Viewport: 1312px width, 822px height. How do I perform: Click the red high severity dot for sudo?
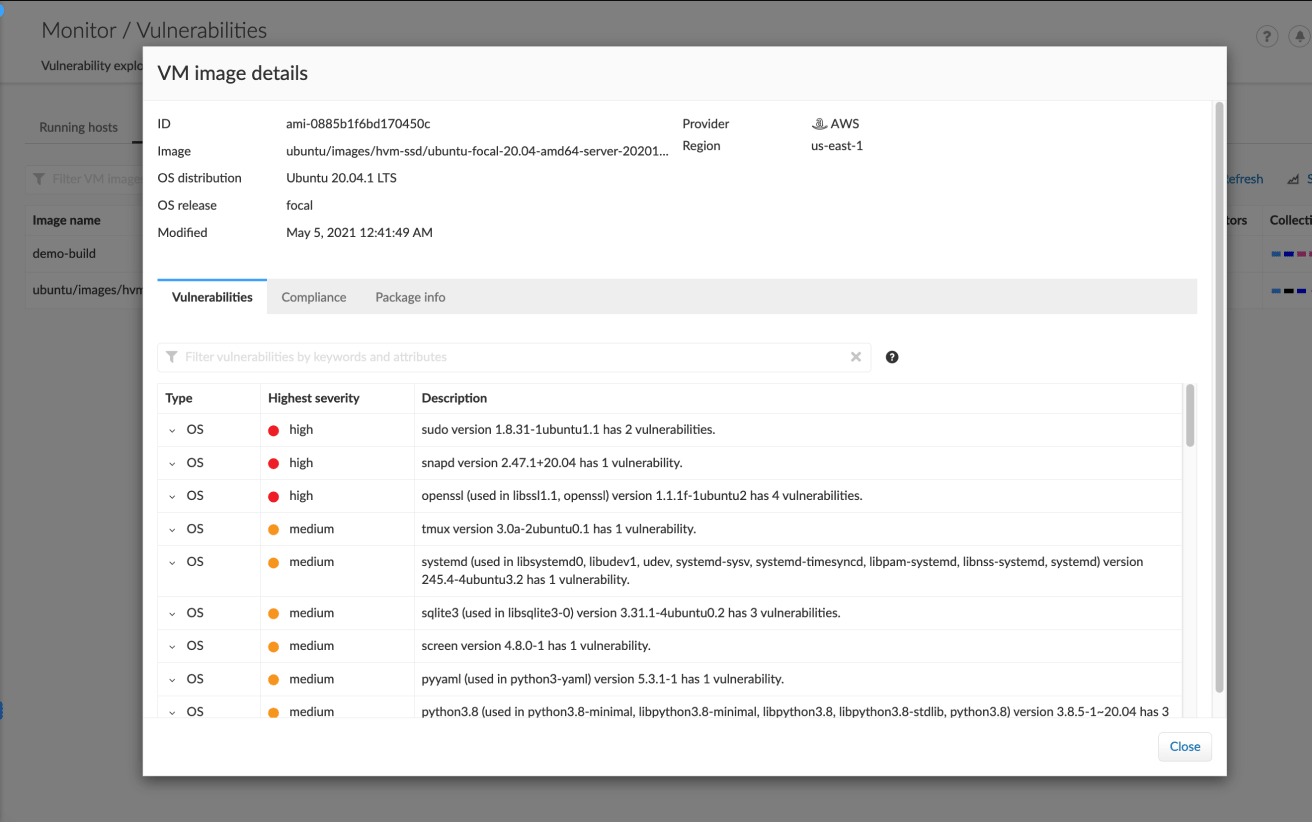(x=272, y=429)
